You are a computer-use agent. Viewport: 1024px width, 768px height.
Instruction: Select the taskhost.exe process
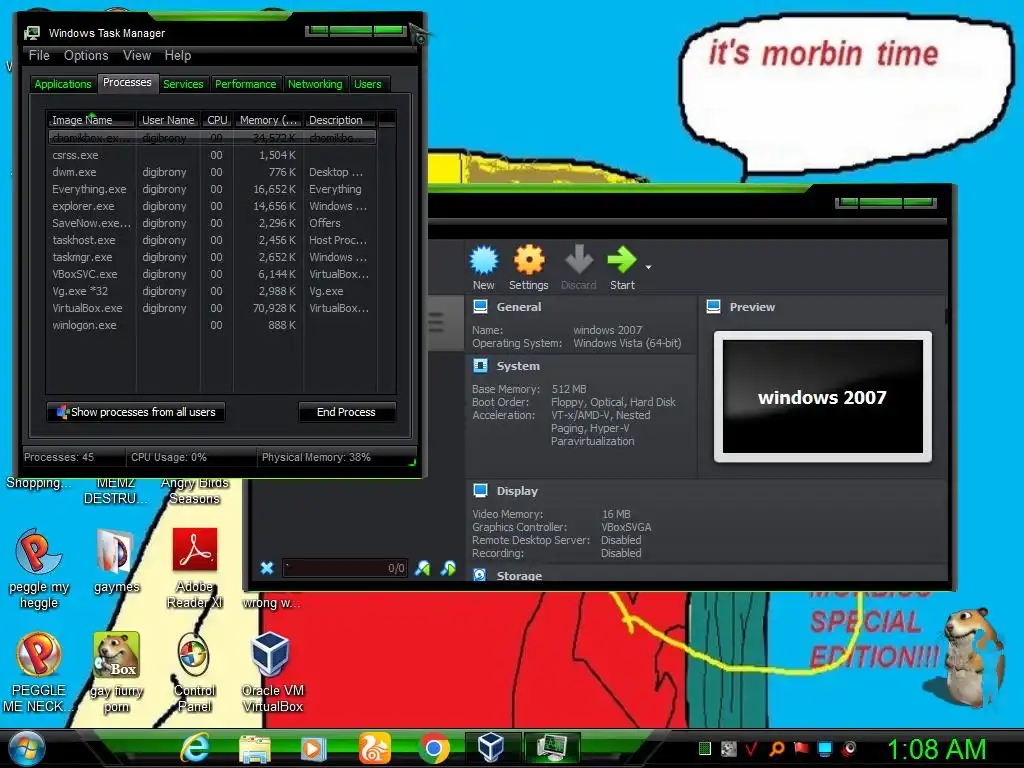point(212,240)
